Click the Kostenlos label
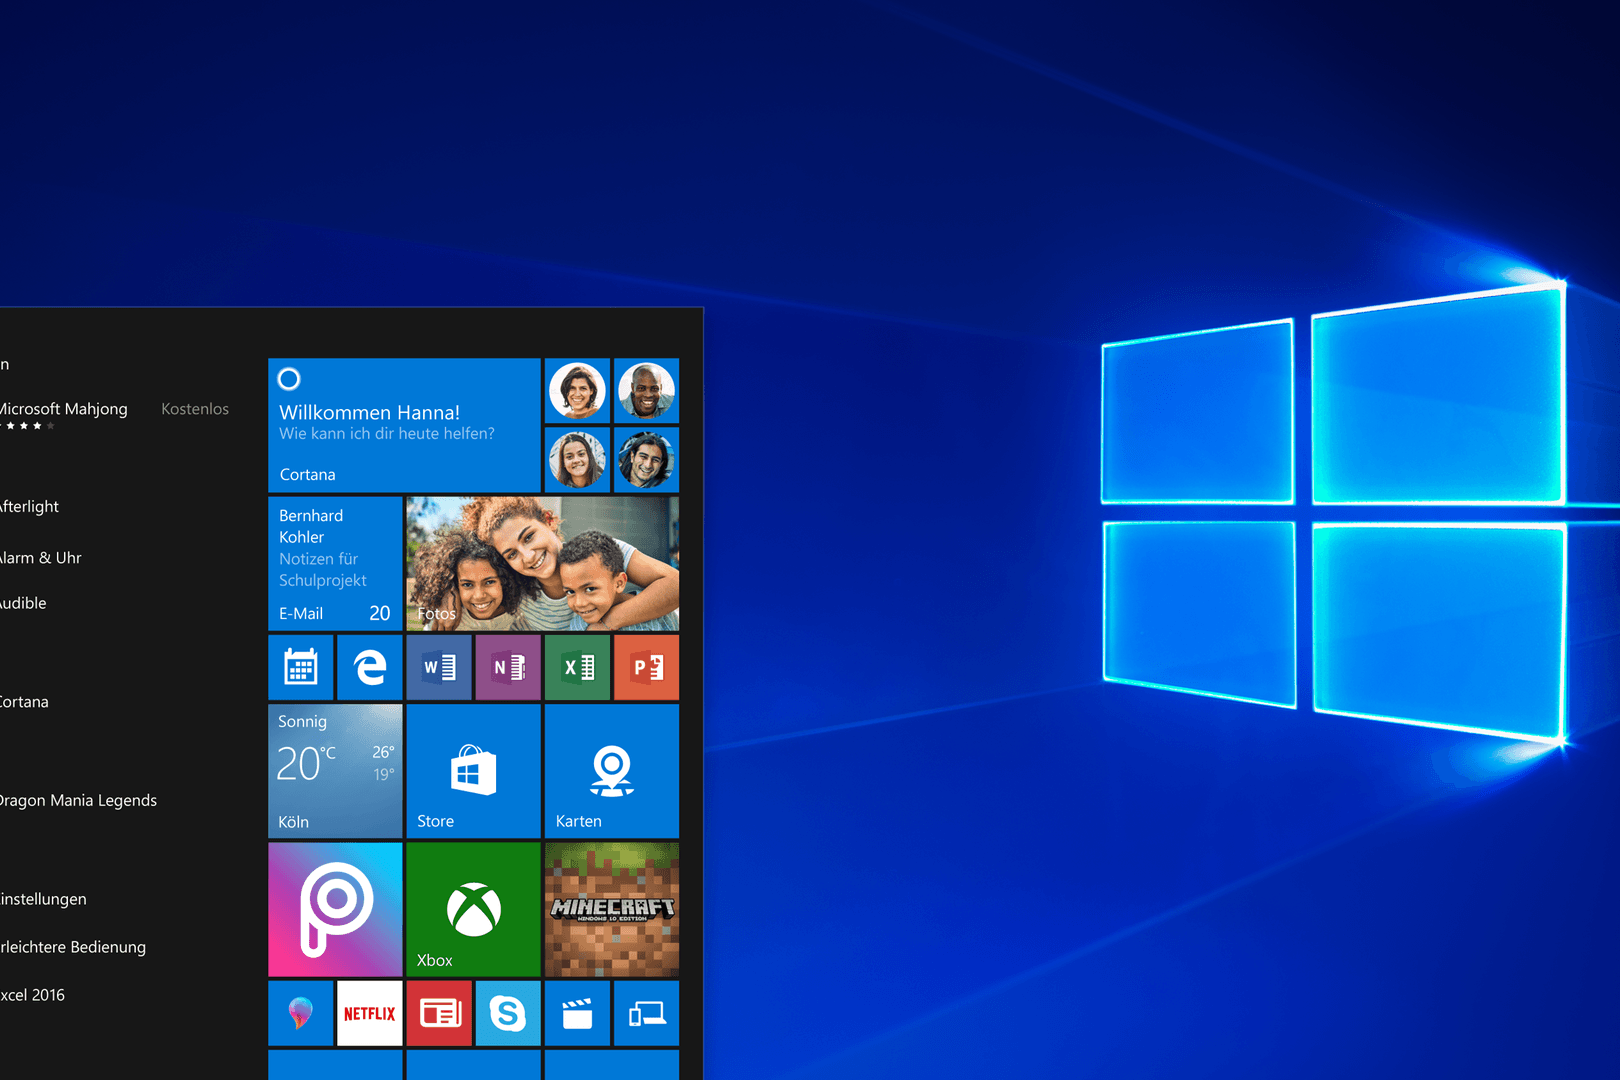This screenshot has height=1080, width=1620. (195, 409)
